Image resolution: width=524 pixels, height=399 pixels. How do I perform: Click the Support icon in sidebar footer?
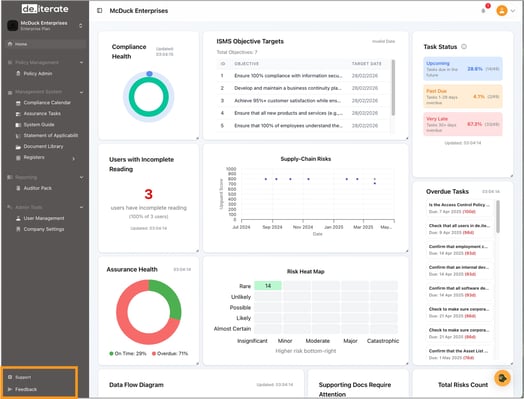pos(10,377)
